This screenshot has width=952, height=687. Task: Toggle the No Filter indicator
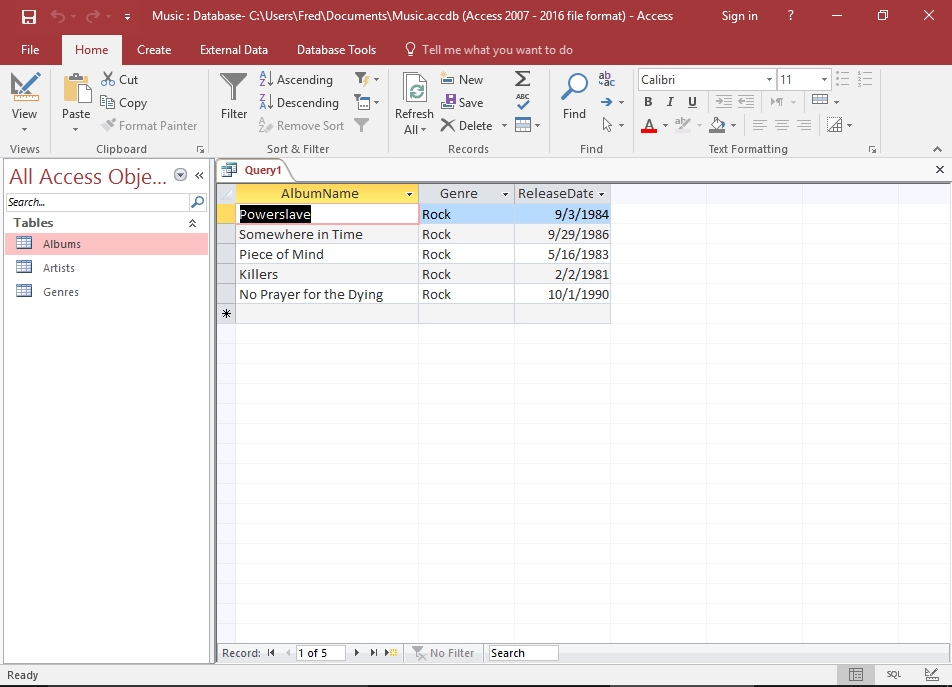click(443, 652)
